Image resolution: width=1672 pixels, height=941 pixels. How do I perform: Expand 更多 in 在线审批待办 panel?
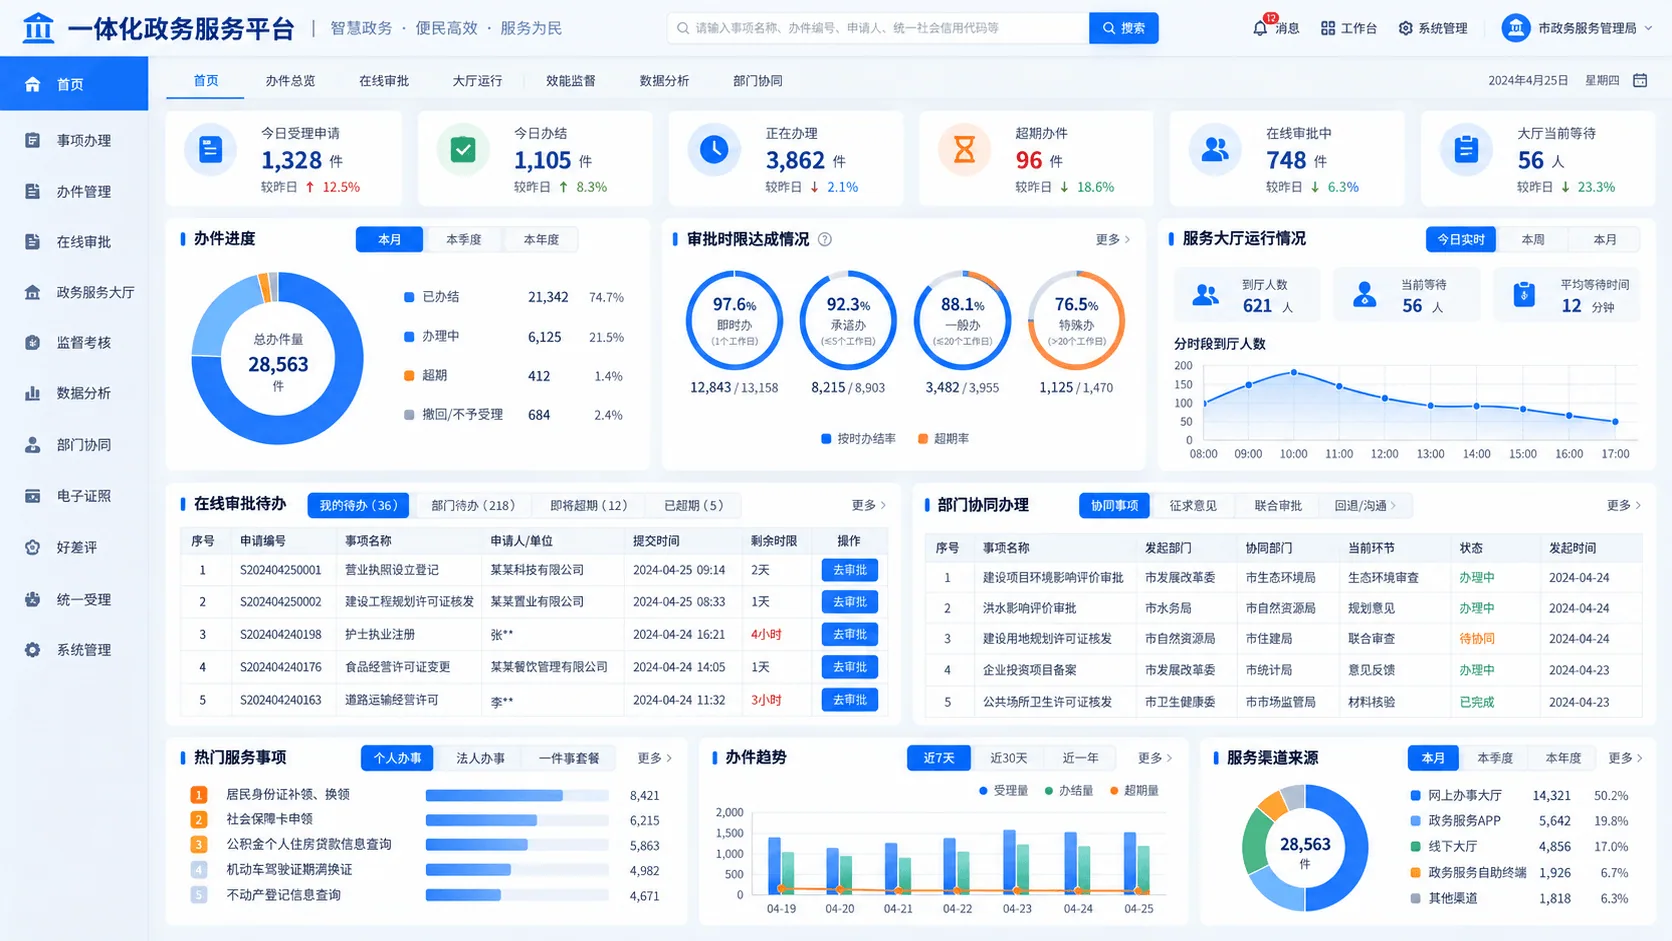pos(868,505)
